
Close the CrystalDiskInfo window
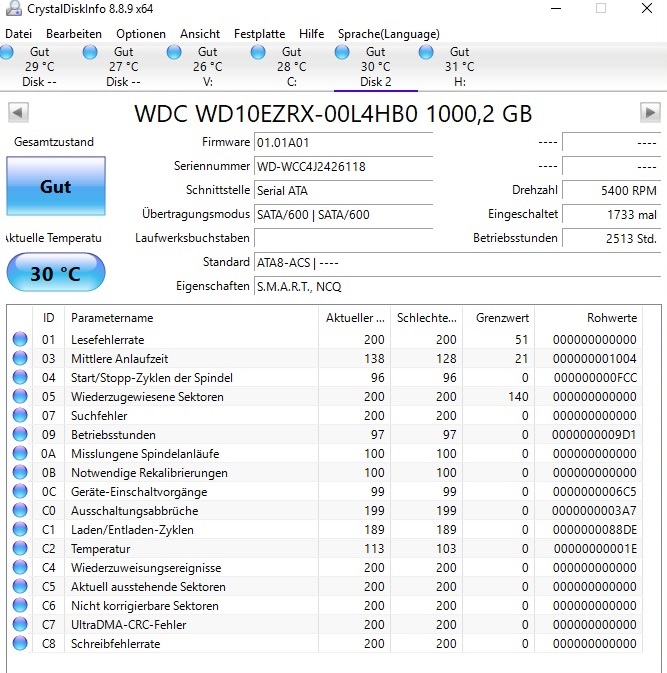pyautogui.click(x=647, y=8)
